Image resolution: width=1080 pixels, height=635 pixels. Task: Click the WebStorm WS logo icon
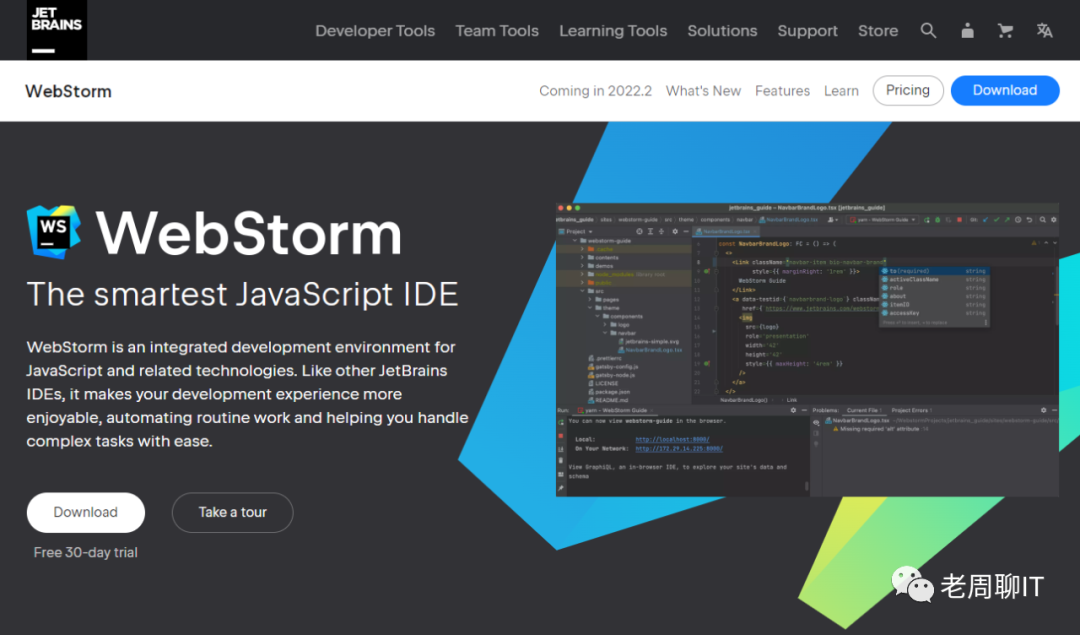[x=54, y=232]
